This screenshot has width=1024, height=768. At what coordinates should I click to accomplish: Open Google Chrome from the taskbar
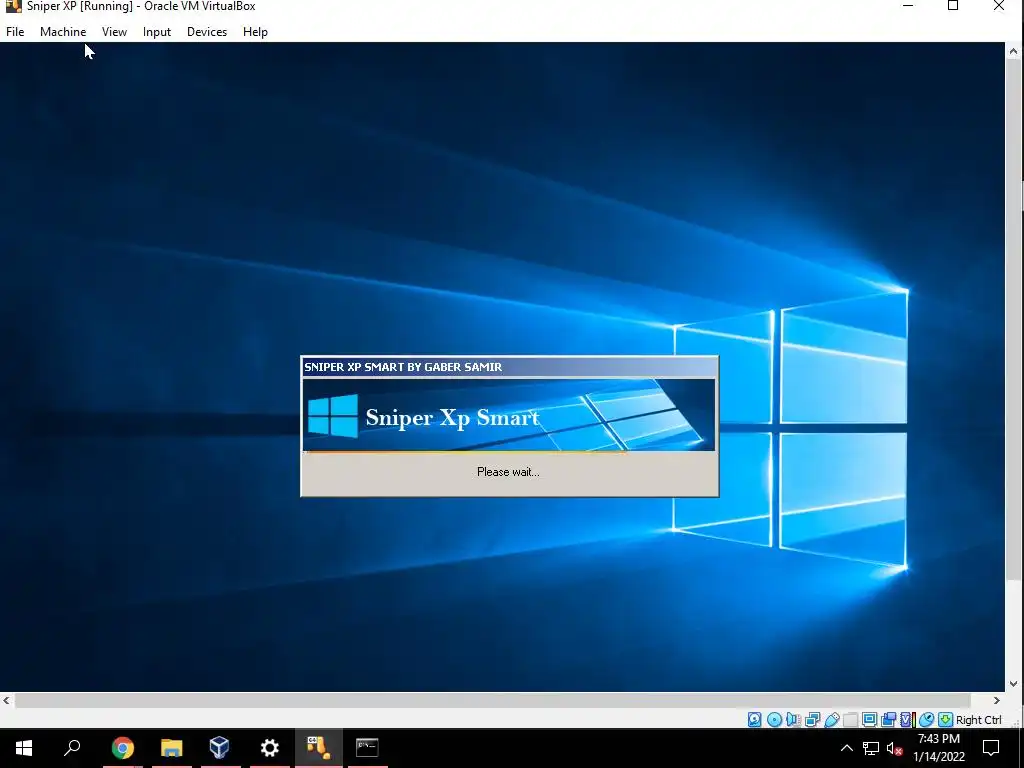pyautogui.click(x=122, y=748)
